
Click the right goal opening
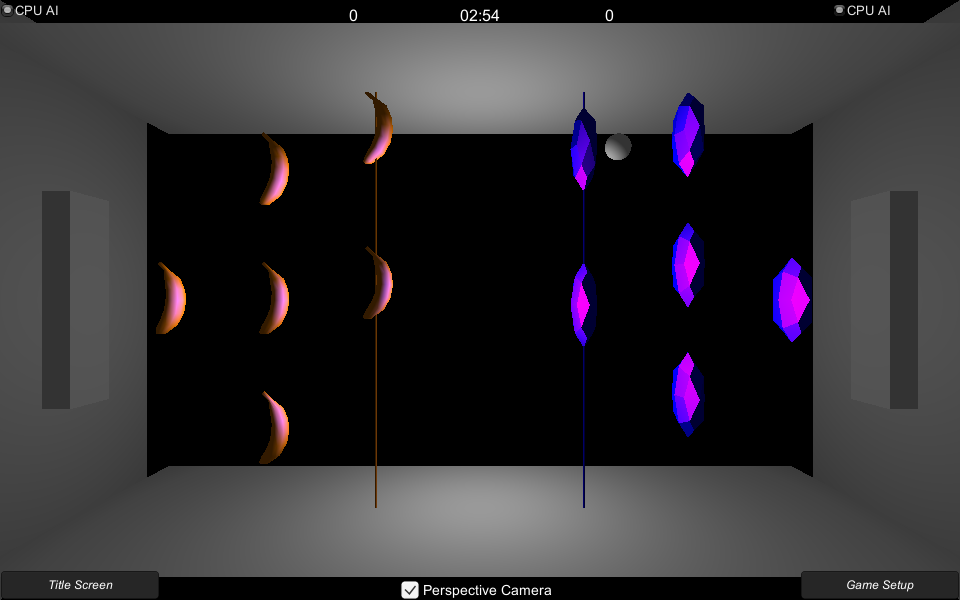884,299
